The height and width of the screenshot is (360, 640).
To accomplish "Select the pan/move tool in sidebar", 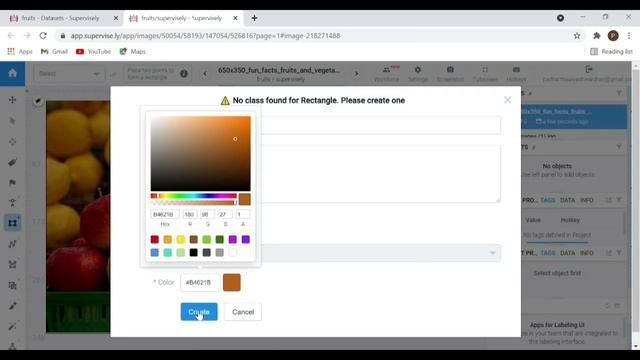I will tap(12, 100).
